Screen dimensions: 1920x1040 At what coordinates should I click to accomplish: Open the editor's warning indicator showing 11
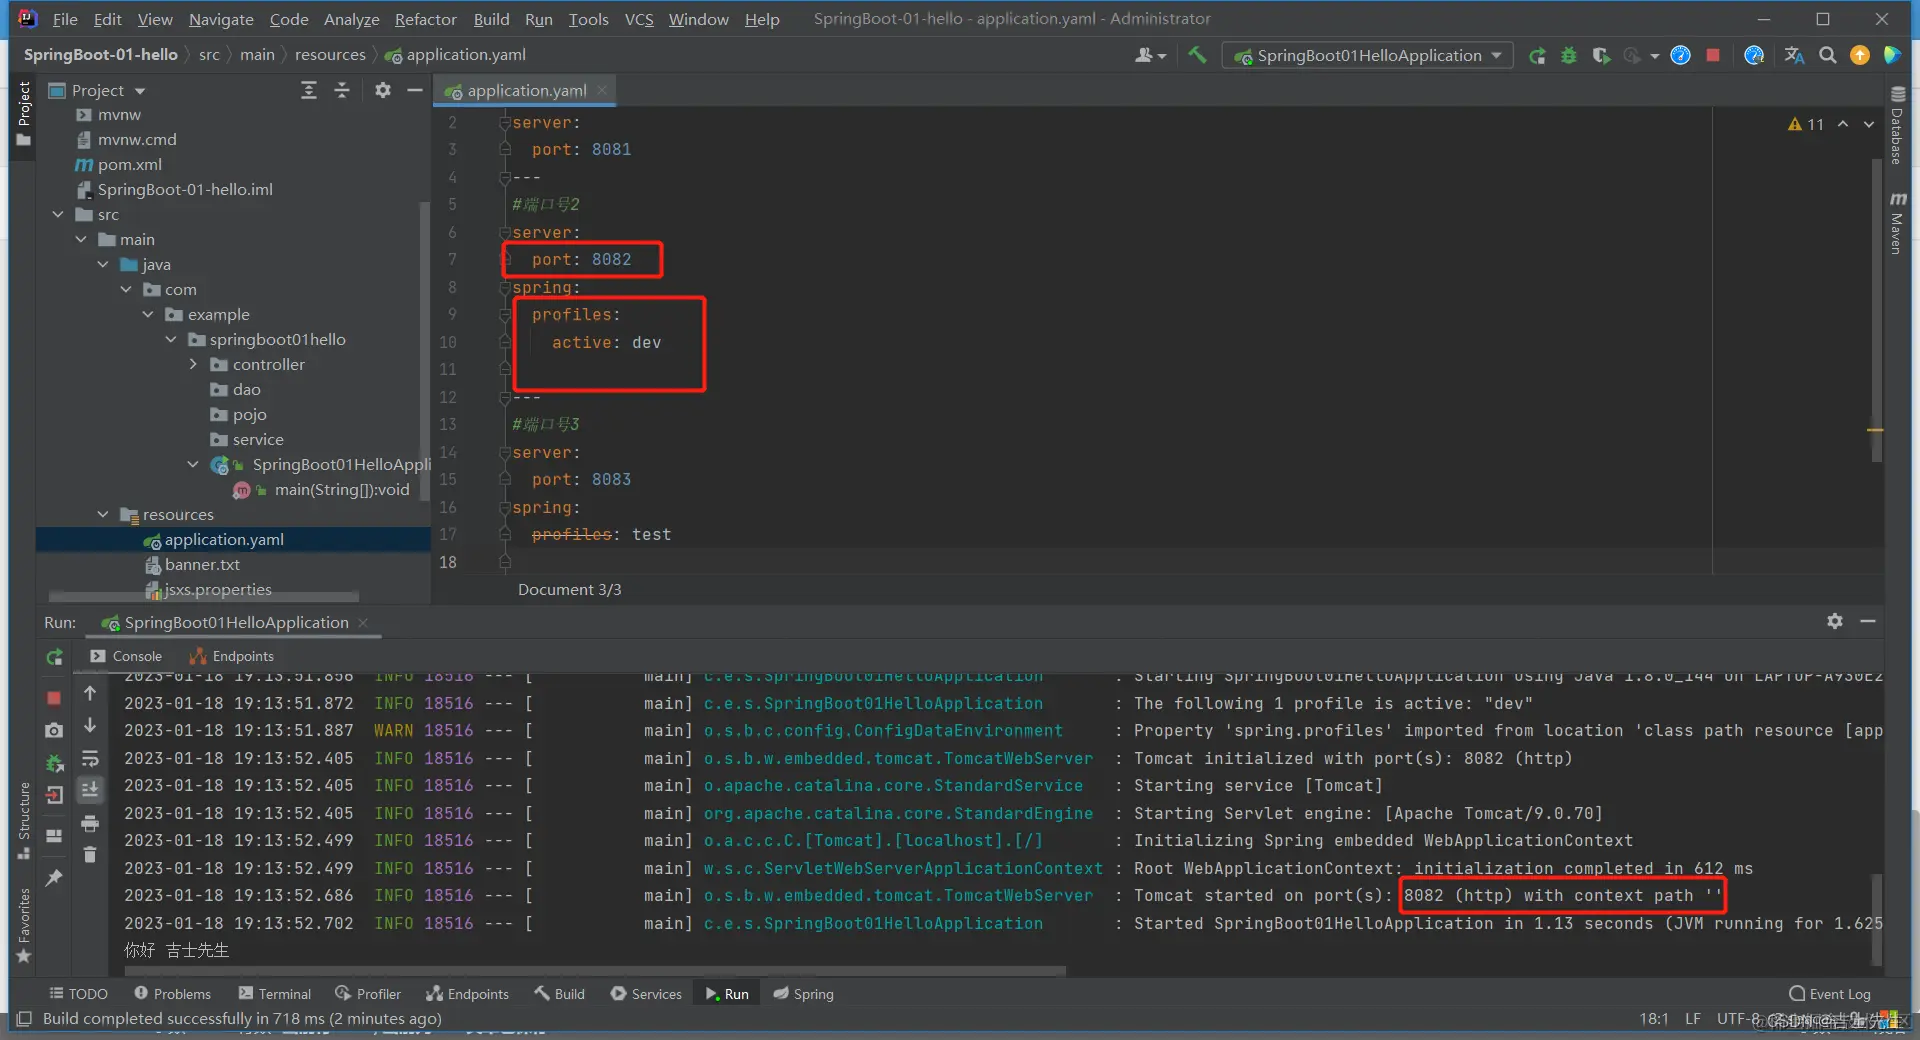1806,124
